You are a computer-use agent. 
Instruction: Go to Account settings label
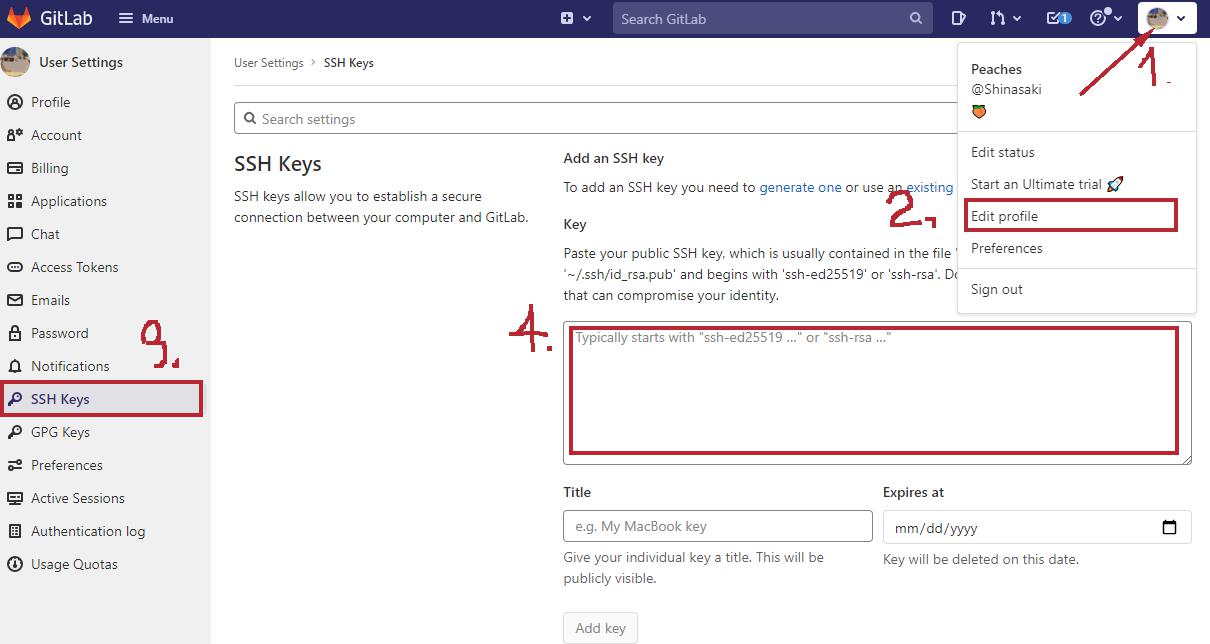(x=56, y=135)
